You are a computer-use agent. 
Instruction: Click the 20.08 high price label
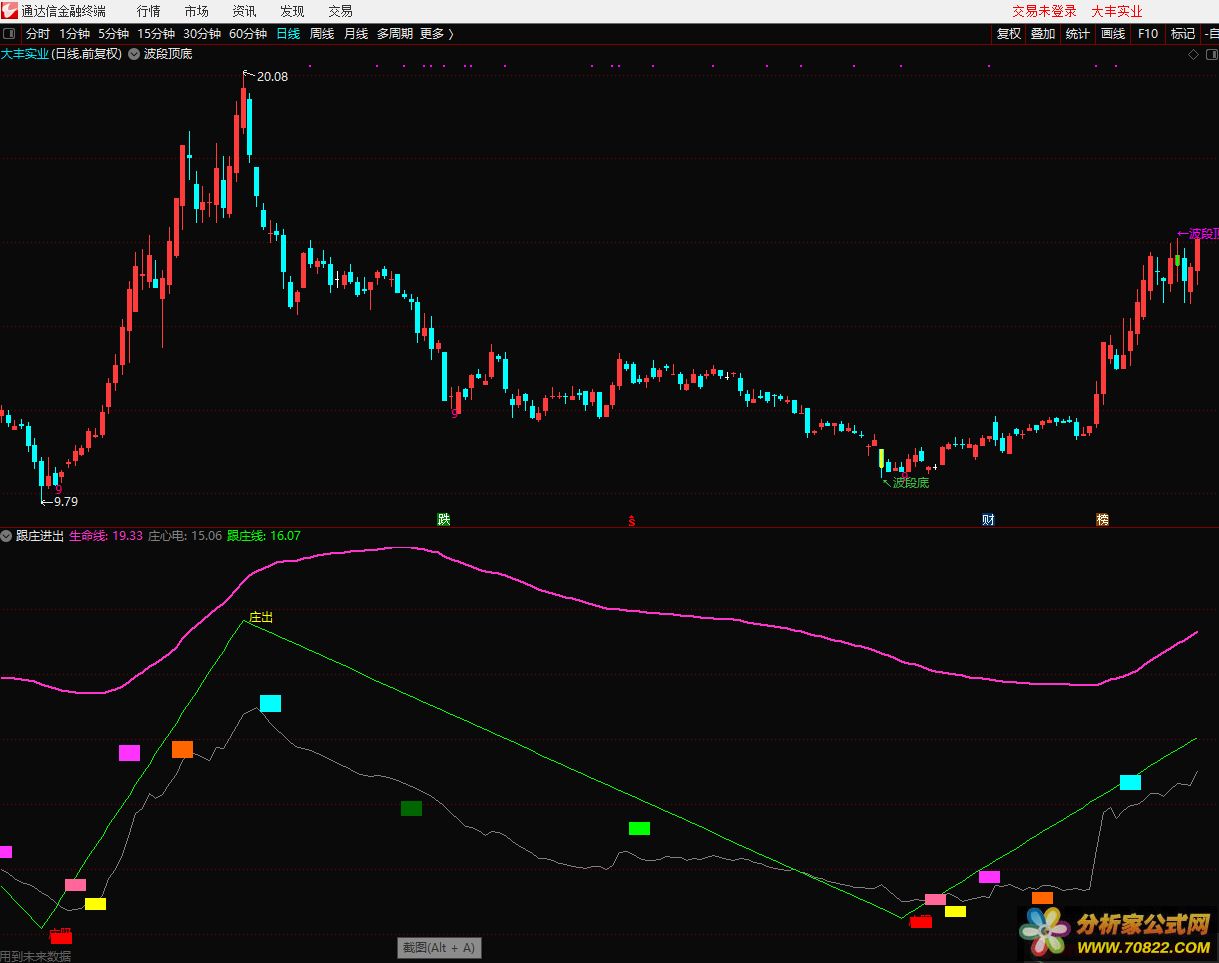coord(272,76)
